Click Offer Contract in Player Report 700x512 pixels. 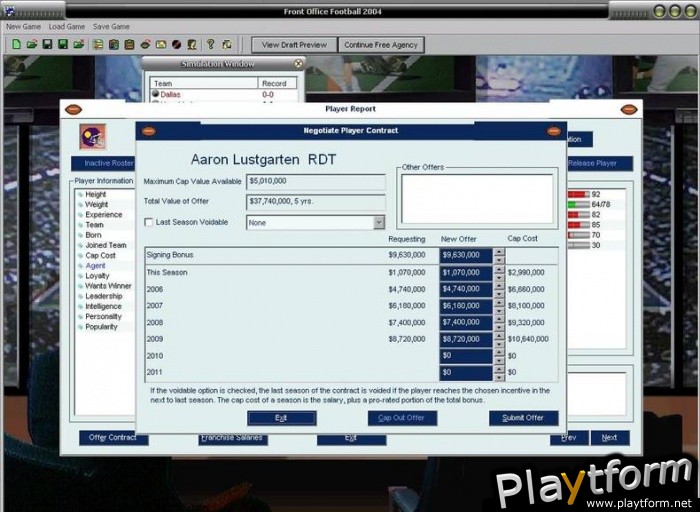coord(113,437)
